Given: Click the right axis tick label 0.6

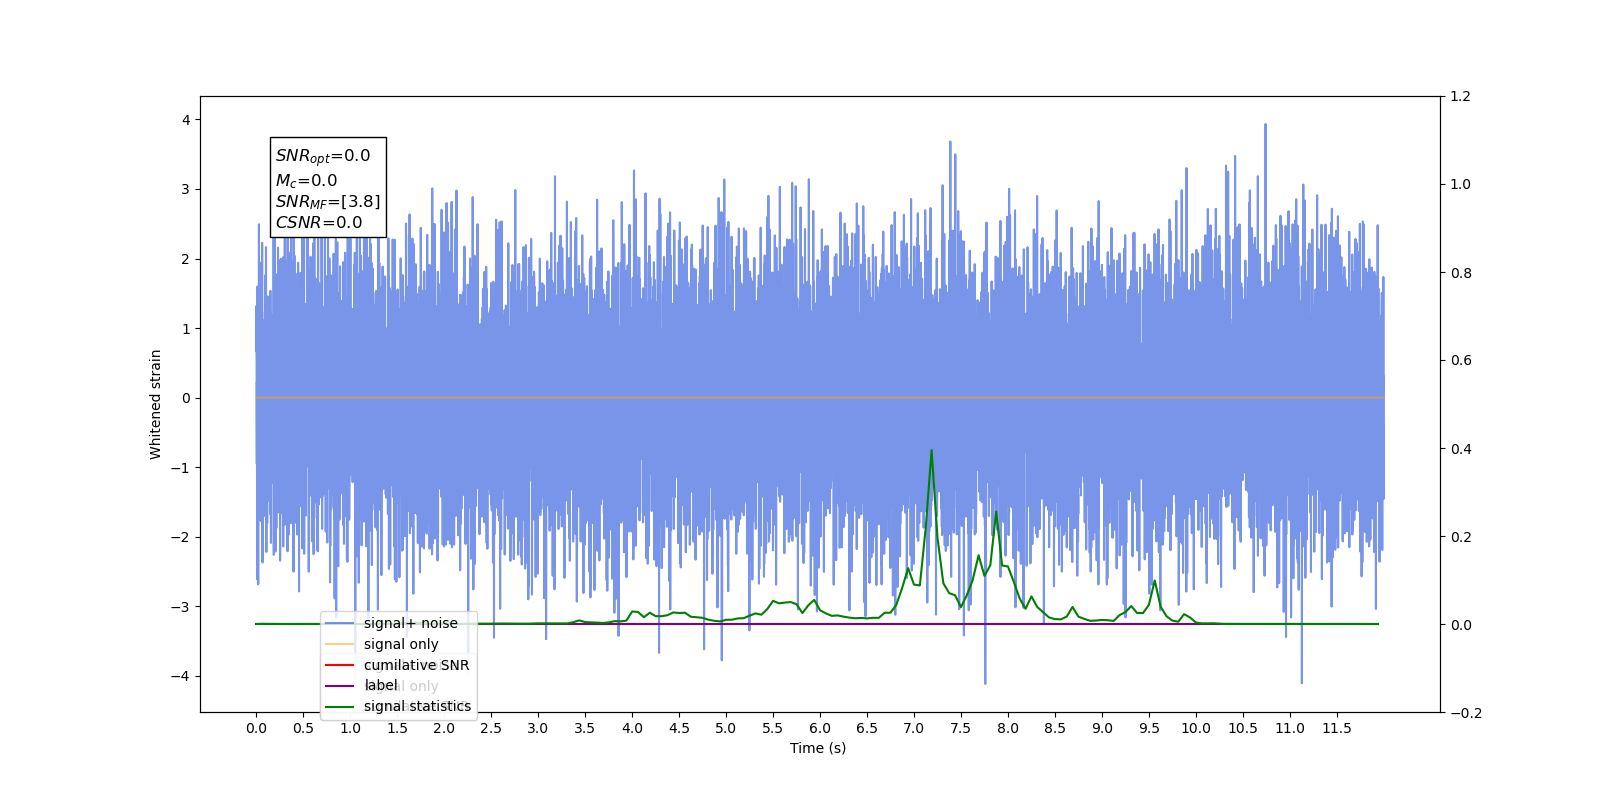Looking at the screenshot, I should pyautogui.click(x=1461, y=360).
